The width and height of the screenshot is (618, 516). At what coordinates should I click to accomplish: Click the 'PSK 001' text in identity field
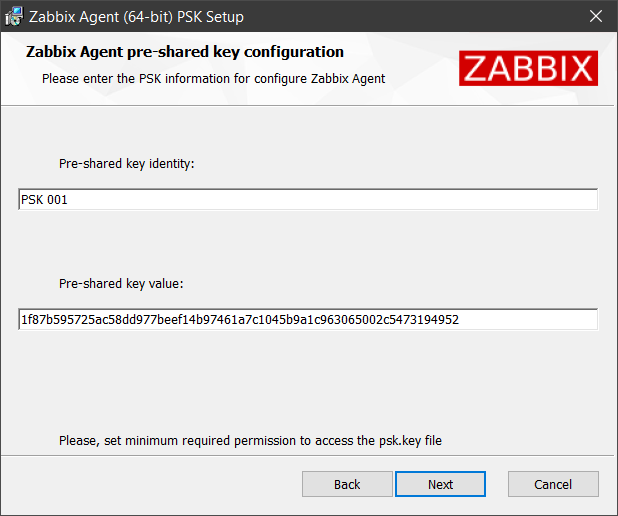coord(44,200)
